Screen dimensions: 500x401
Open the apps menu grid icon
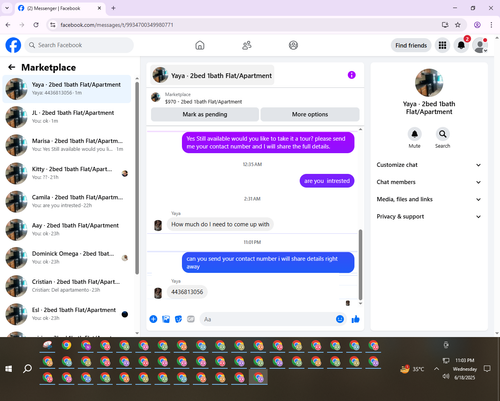pos(442,45)
